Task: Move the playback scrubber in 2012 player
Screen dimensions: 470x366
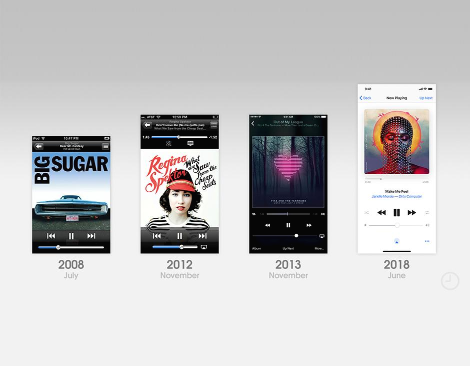Action: tap(179, 137)
